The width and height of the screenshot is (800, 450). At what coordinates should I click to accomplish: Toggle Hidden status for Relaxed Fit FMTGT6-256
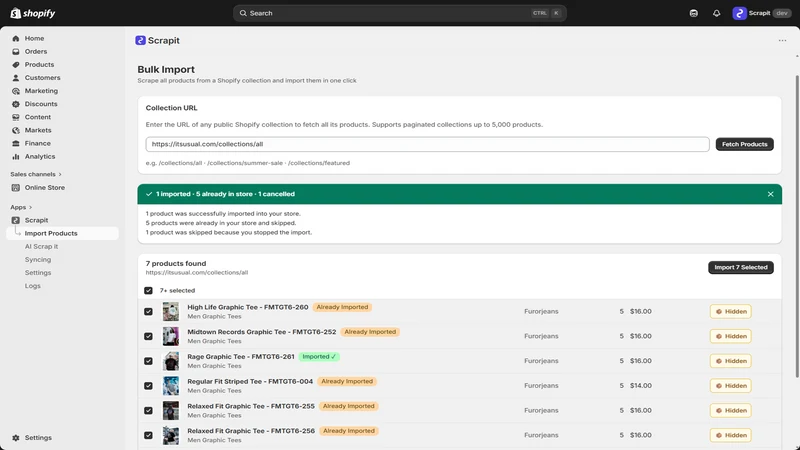coord(731,435)
